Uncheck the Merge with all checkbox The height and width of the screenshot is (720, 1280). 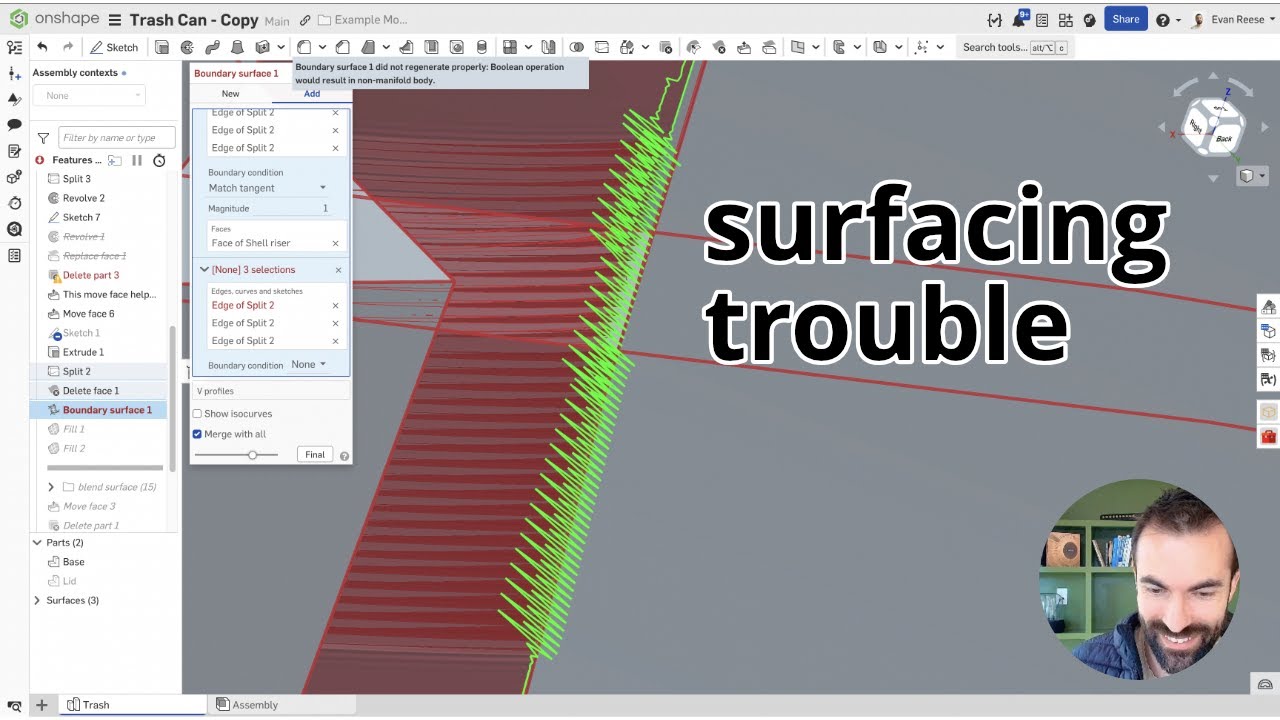tap(197, 434)
